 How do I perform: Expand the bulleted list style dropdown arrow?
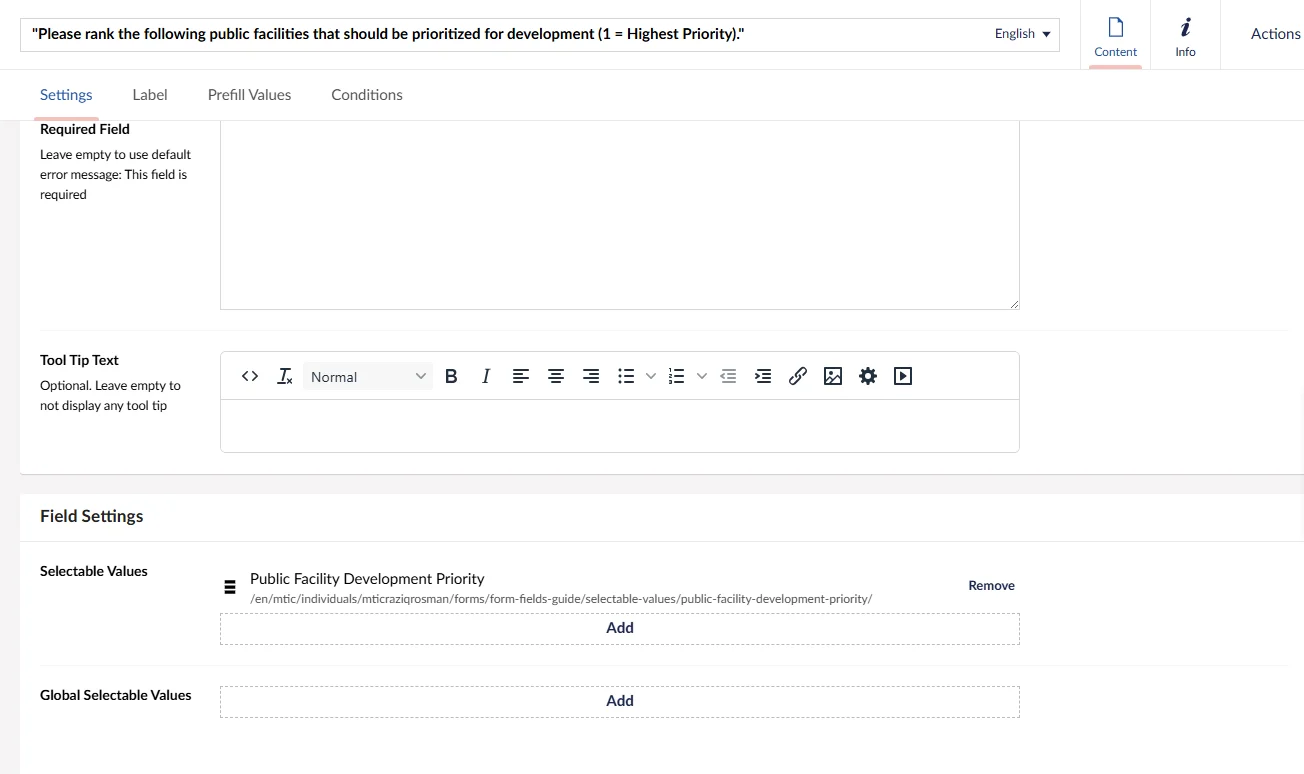[651, 376]
